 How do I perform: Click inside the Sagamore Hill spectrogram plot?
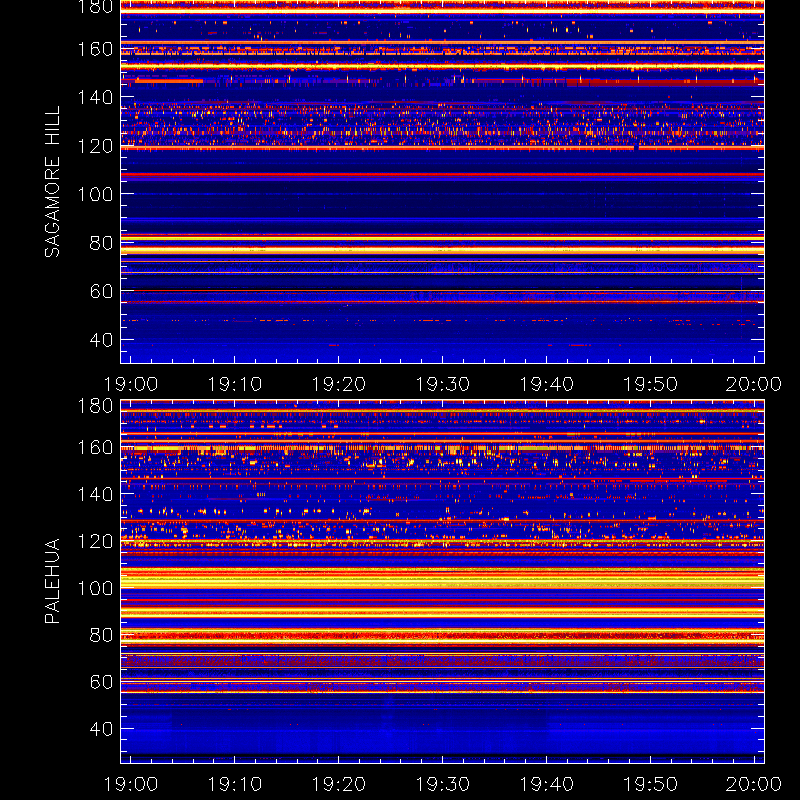pos(442,182)
